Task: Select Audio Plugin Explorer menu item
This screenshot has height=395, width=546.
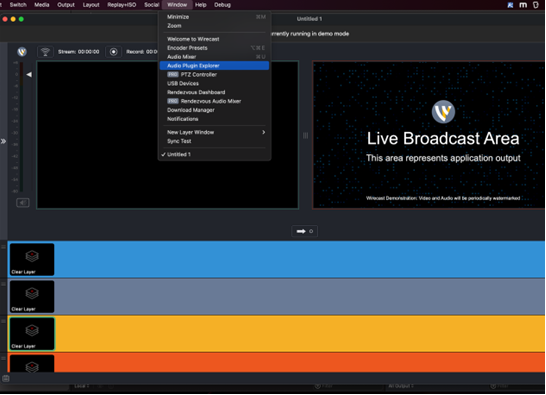Action: (214, 66)
